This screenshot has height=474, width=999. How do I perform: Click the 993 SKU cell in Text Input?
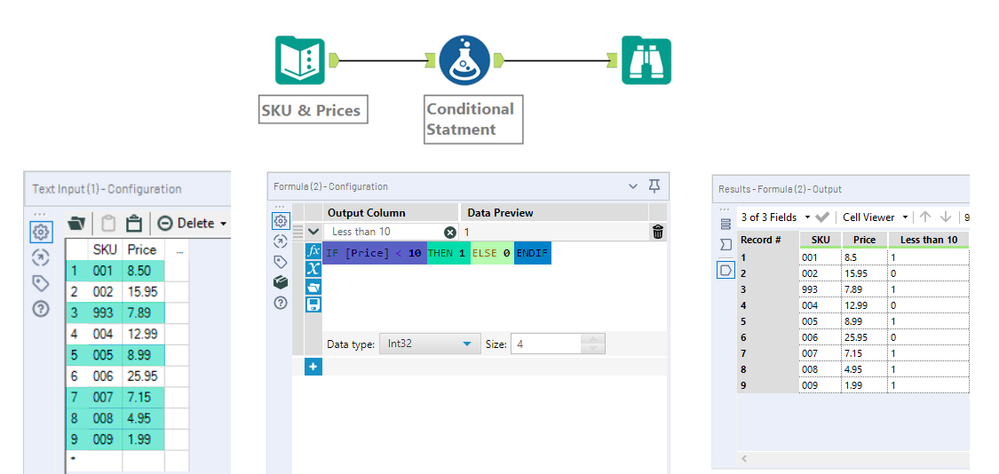(105, 313)
